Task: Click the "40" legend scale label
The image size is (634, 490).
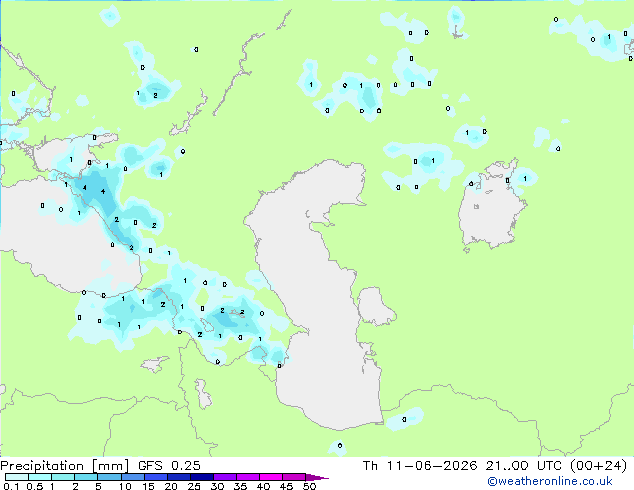Action: click(264, 486)
